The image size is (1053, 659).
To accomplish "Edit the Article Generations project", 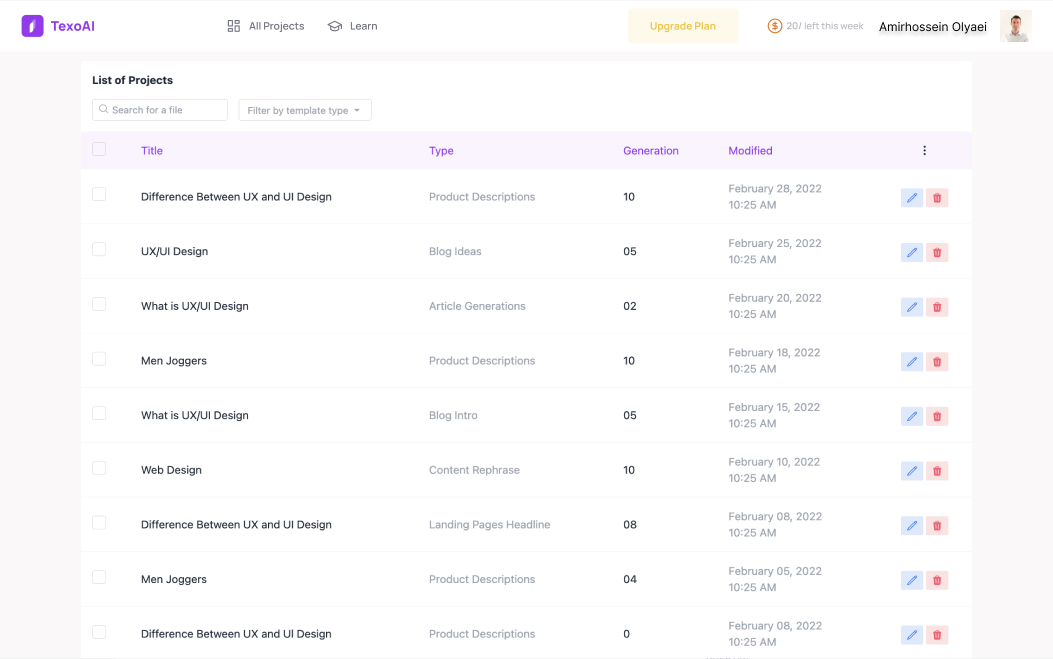I will click(x=911, y=307).
